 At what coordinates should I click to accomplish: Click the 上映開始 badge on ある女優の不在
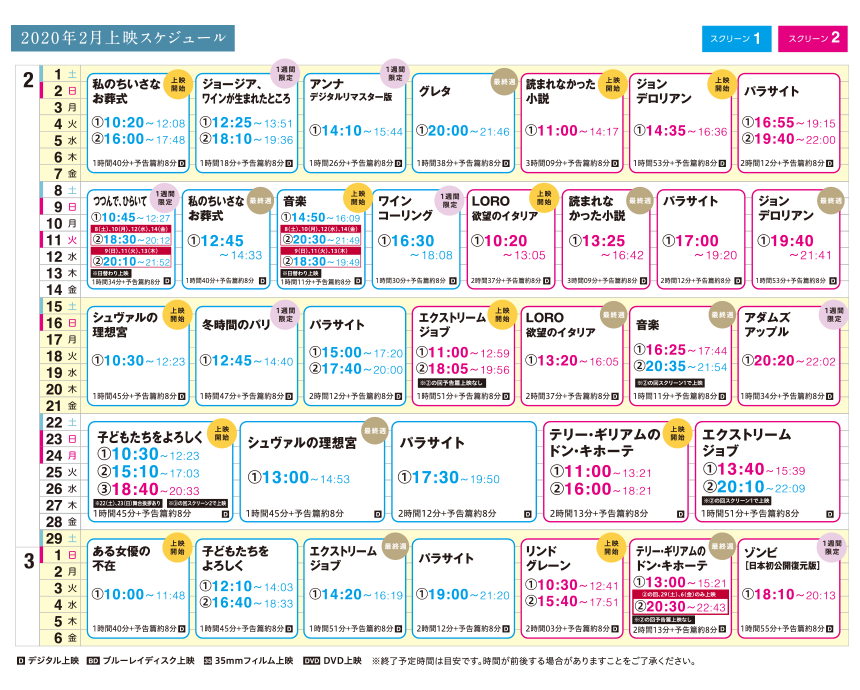coord(177,547)
